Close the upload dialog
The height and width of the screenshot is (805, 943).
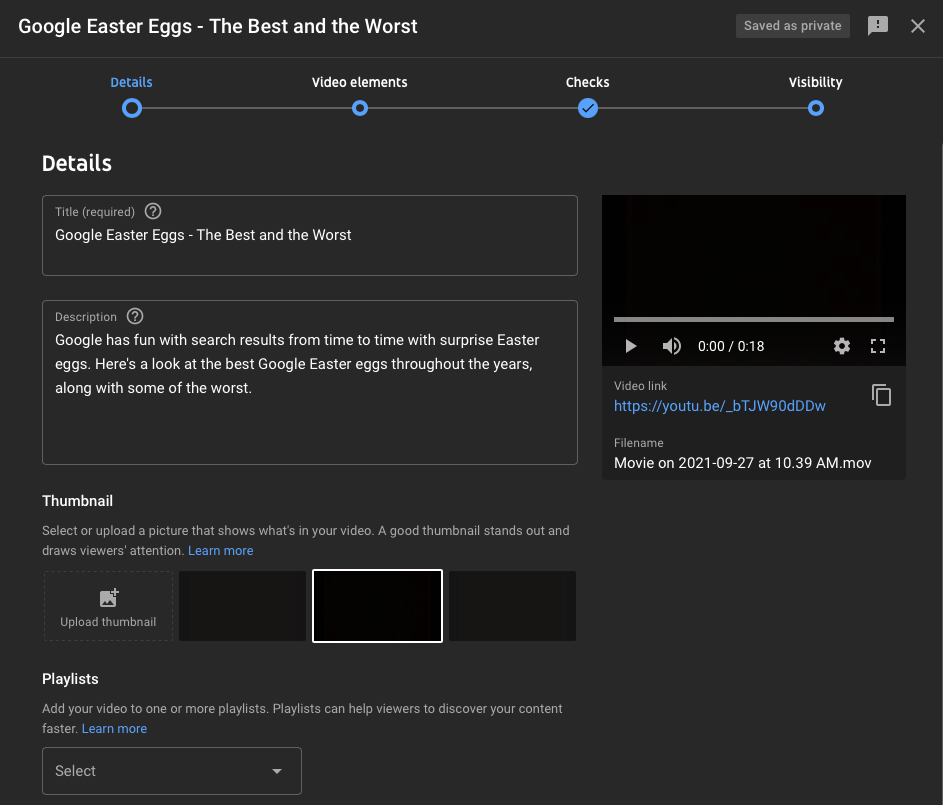(x=917, y=26)
